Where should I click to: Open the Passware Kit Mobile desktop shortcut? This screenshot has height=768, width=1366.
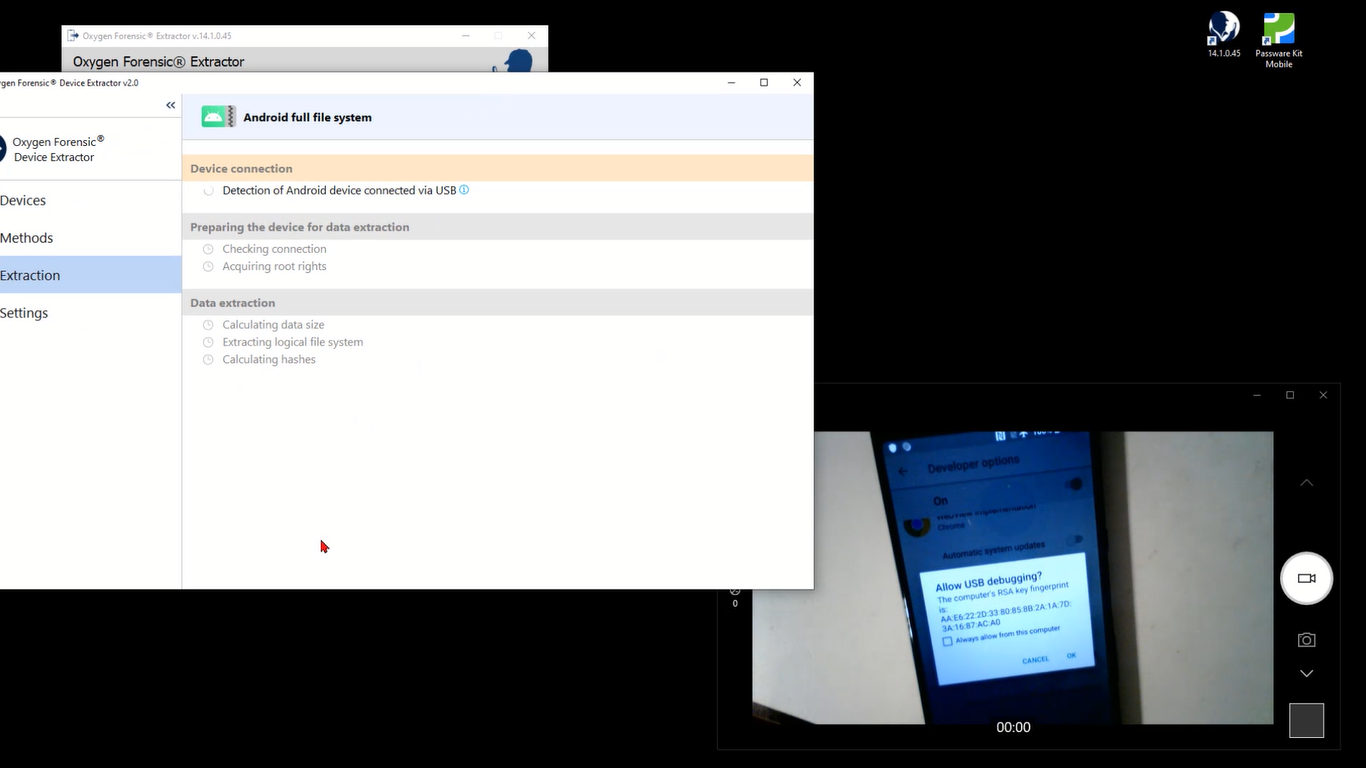click(x=1279, y=41)
